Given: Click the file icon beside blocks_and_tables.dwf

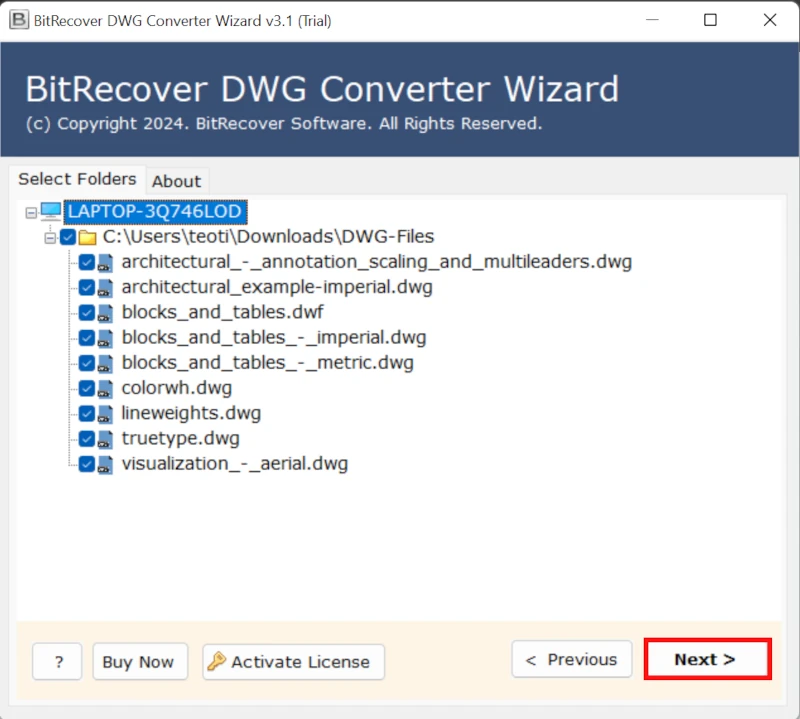Looking at the screenshot, I should click(104, 312).
